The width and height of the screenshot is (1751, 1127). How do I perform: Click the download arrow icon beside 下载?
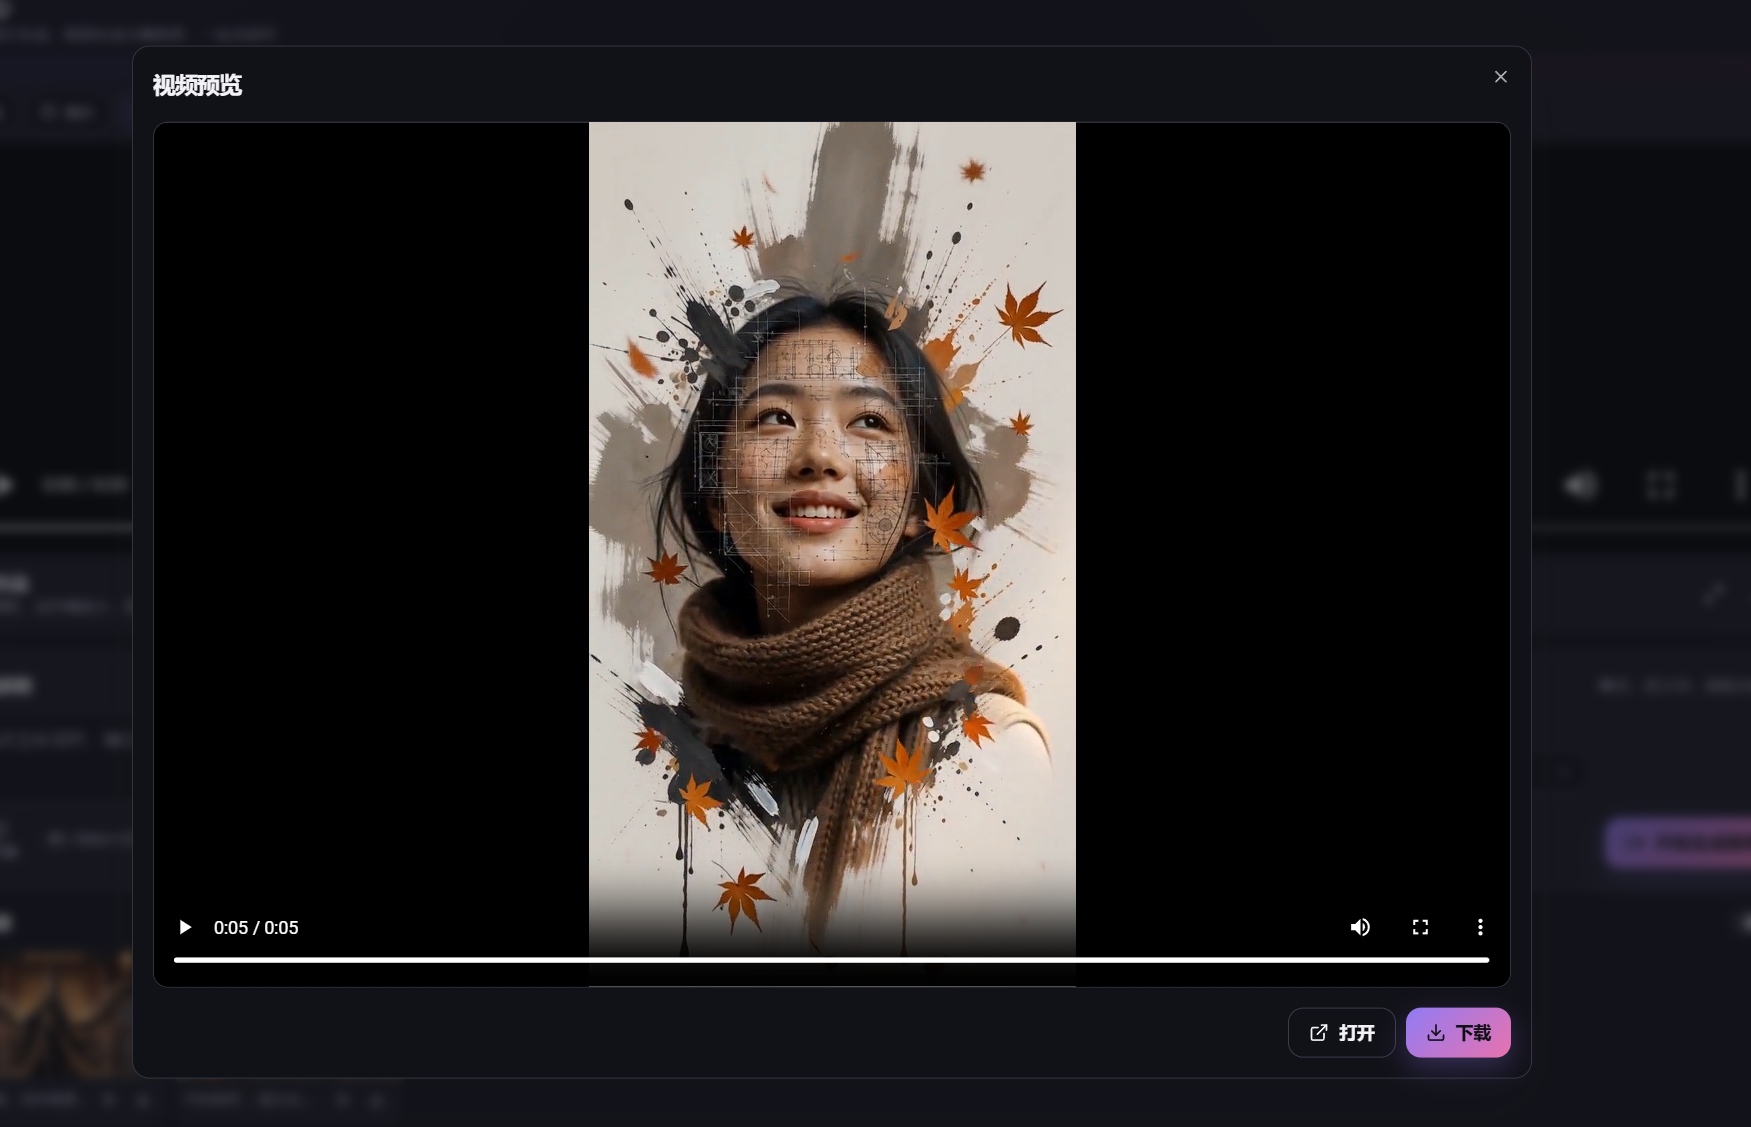click(1436, 1032)
